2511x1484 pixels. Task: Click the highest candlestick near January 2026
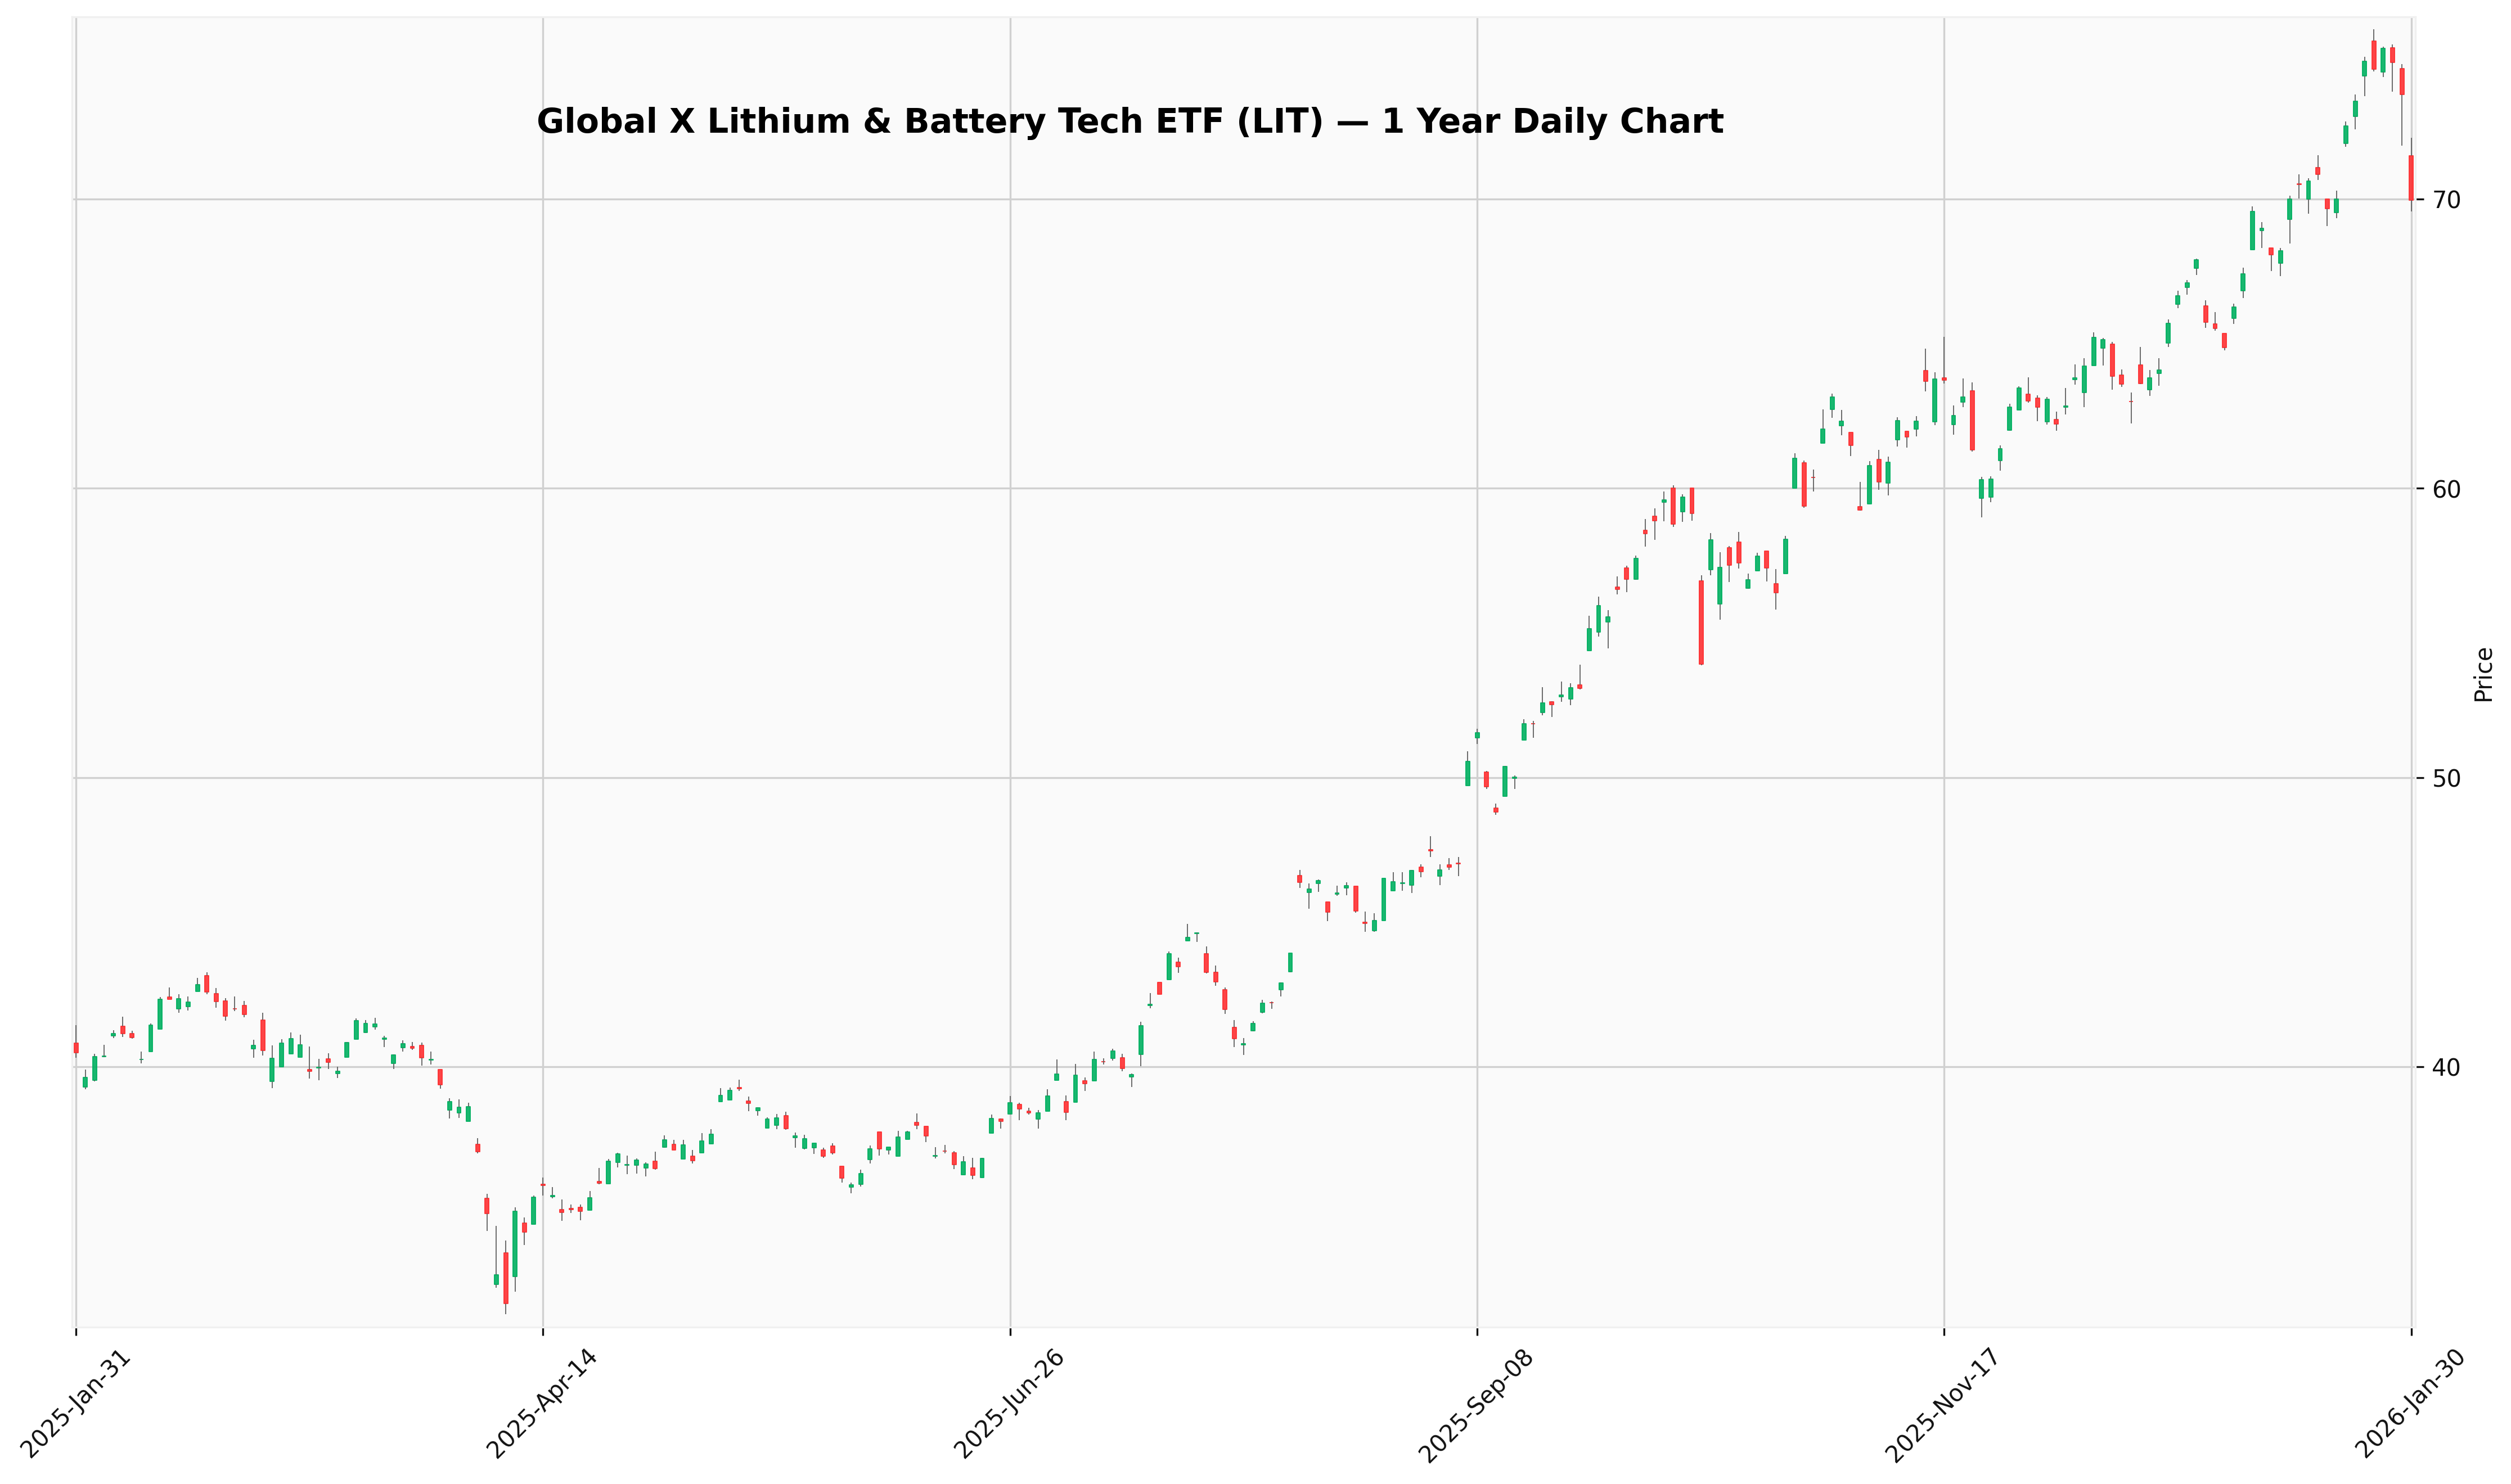point(2373,56)
